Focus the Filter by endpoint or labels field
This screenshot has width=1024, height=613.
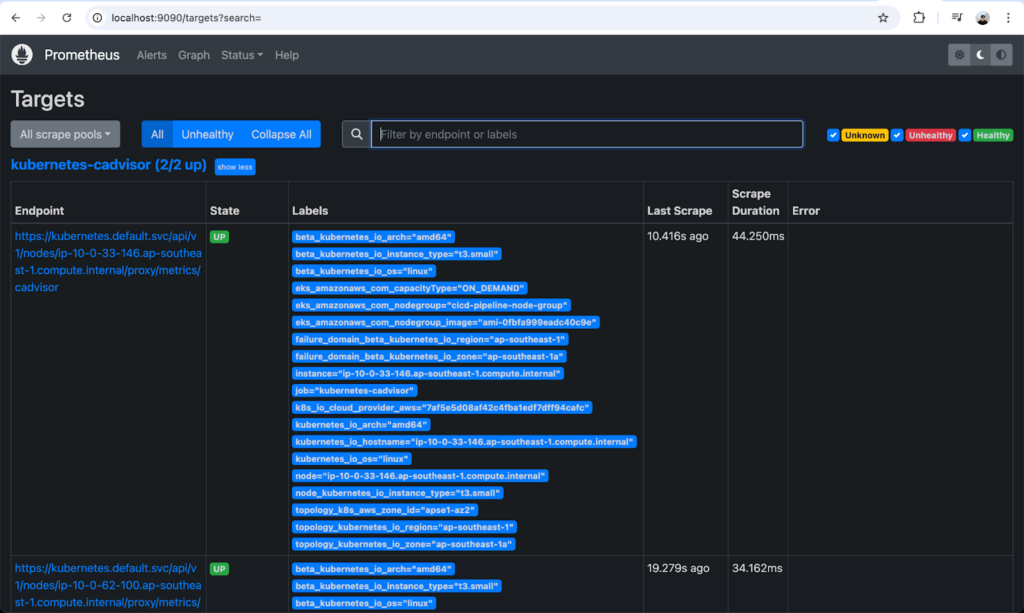587,134
